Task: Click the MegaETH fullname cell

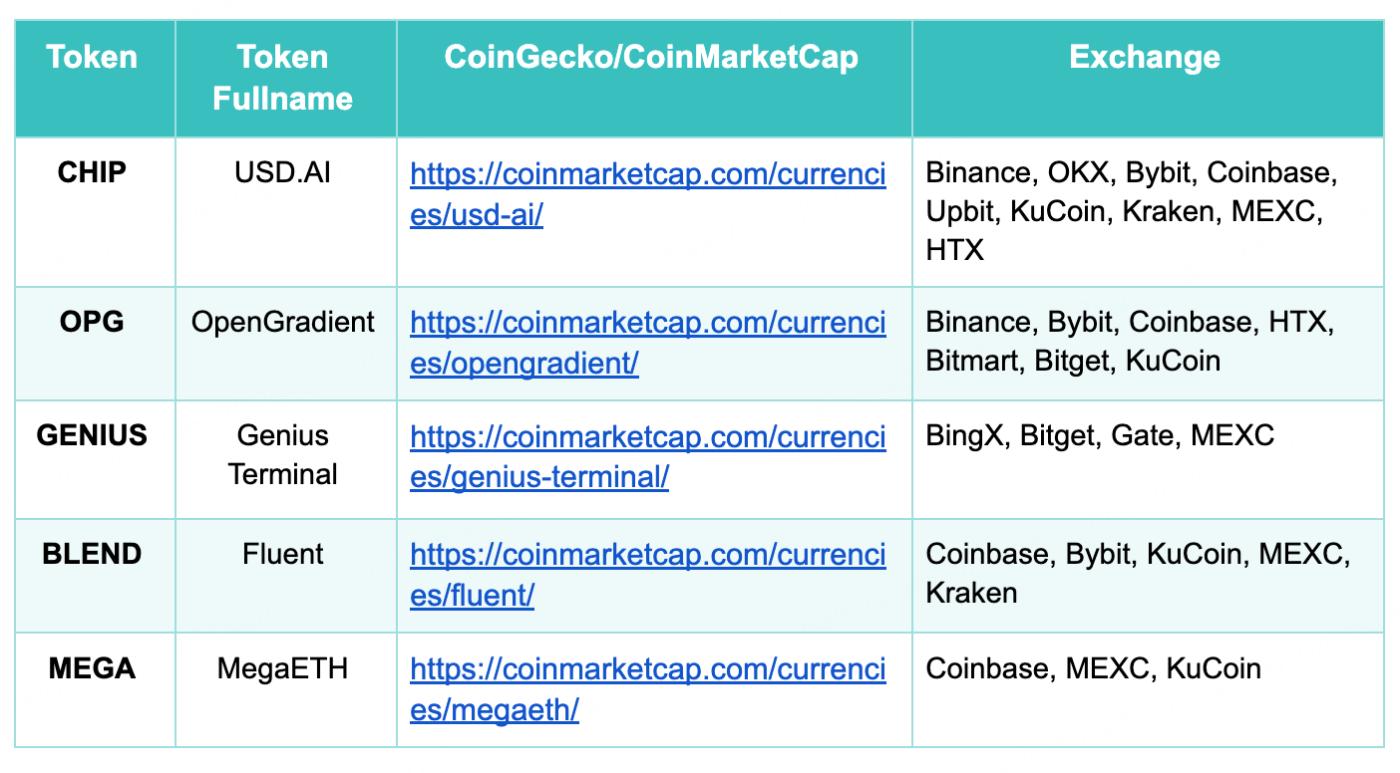Action: point(283,668)
